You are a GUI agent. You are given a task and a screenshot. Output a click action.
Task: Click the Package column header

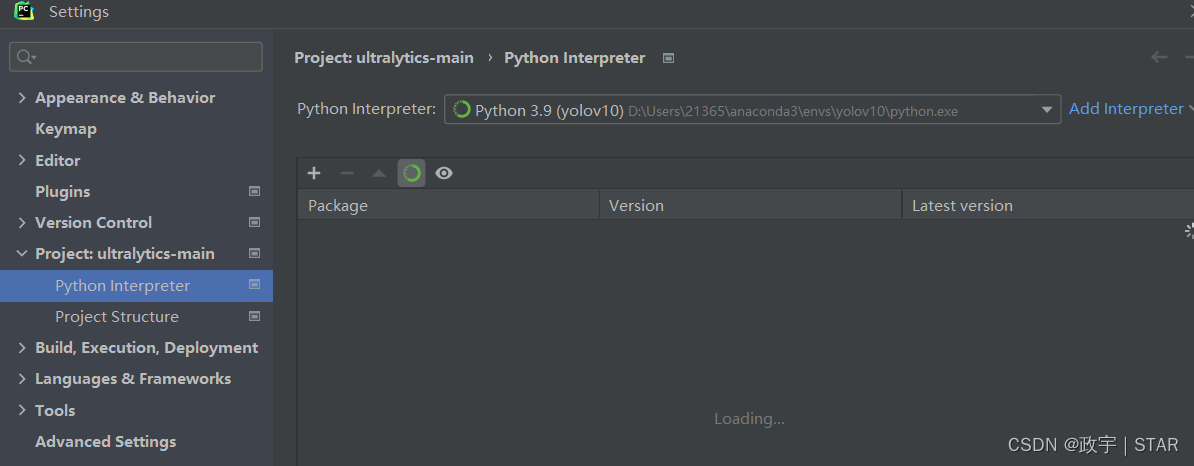449,206
